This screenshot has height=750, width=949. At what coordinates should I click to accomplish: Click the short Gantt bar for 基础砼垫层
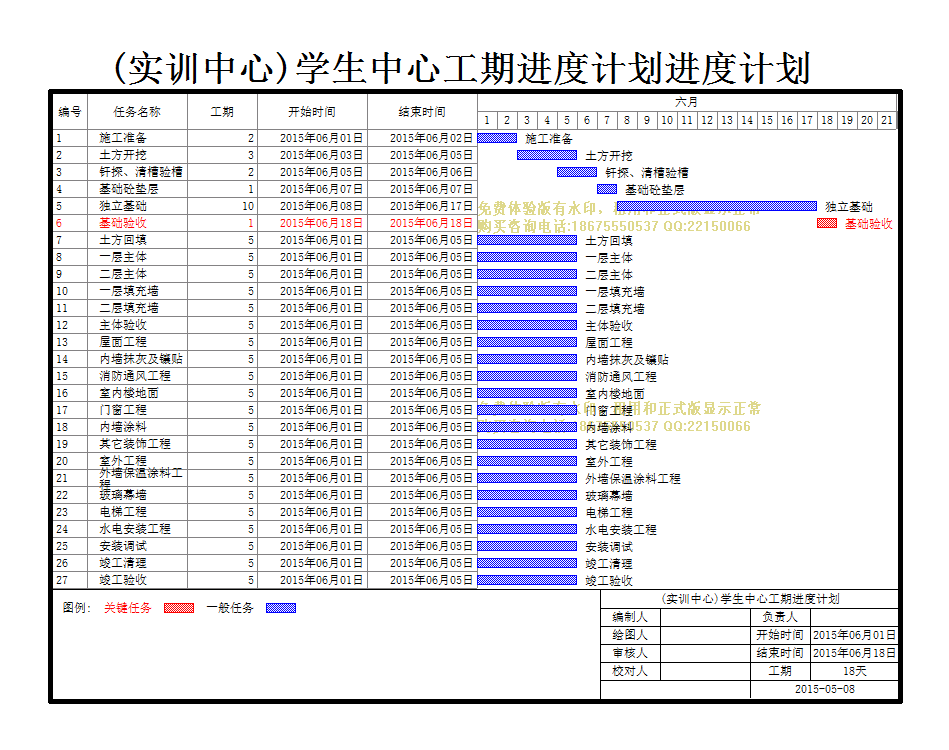[607, 189]
